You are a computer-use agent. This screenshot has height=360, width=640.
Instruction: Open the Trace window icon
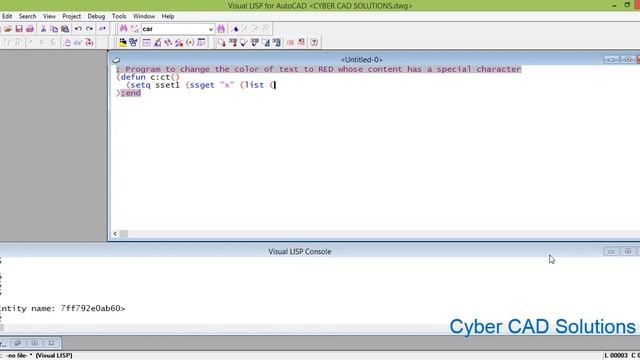click(168, 42)
